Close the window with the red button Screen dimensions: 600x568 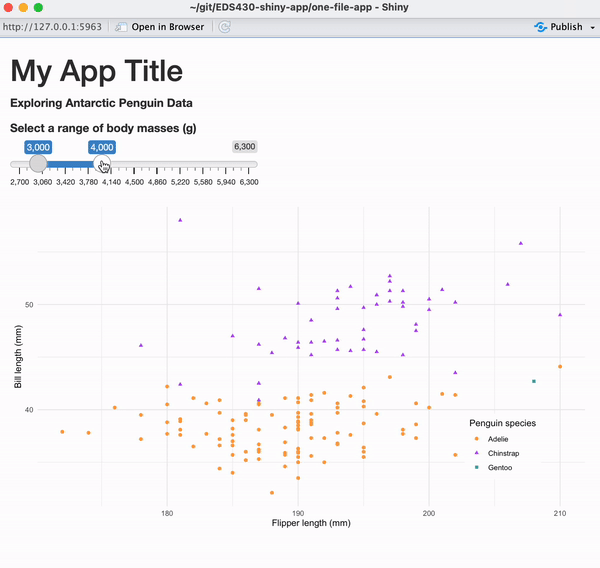click(x=8, y=7)
